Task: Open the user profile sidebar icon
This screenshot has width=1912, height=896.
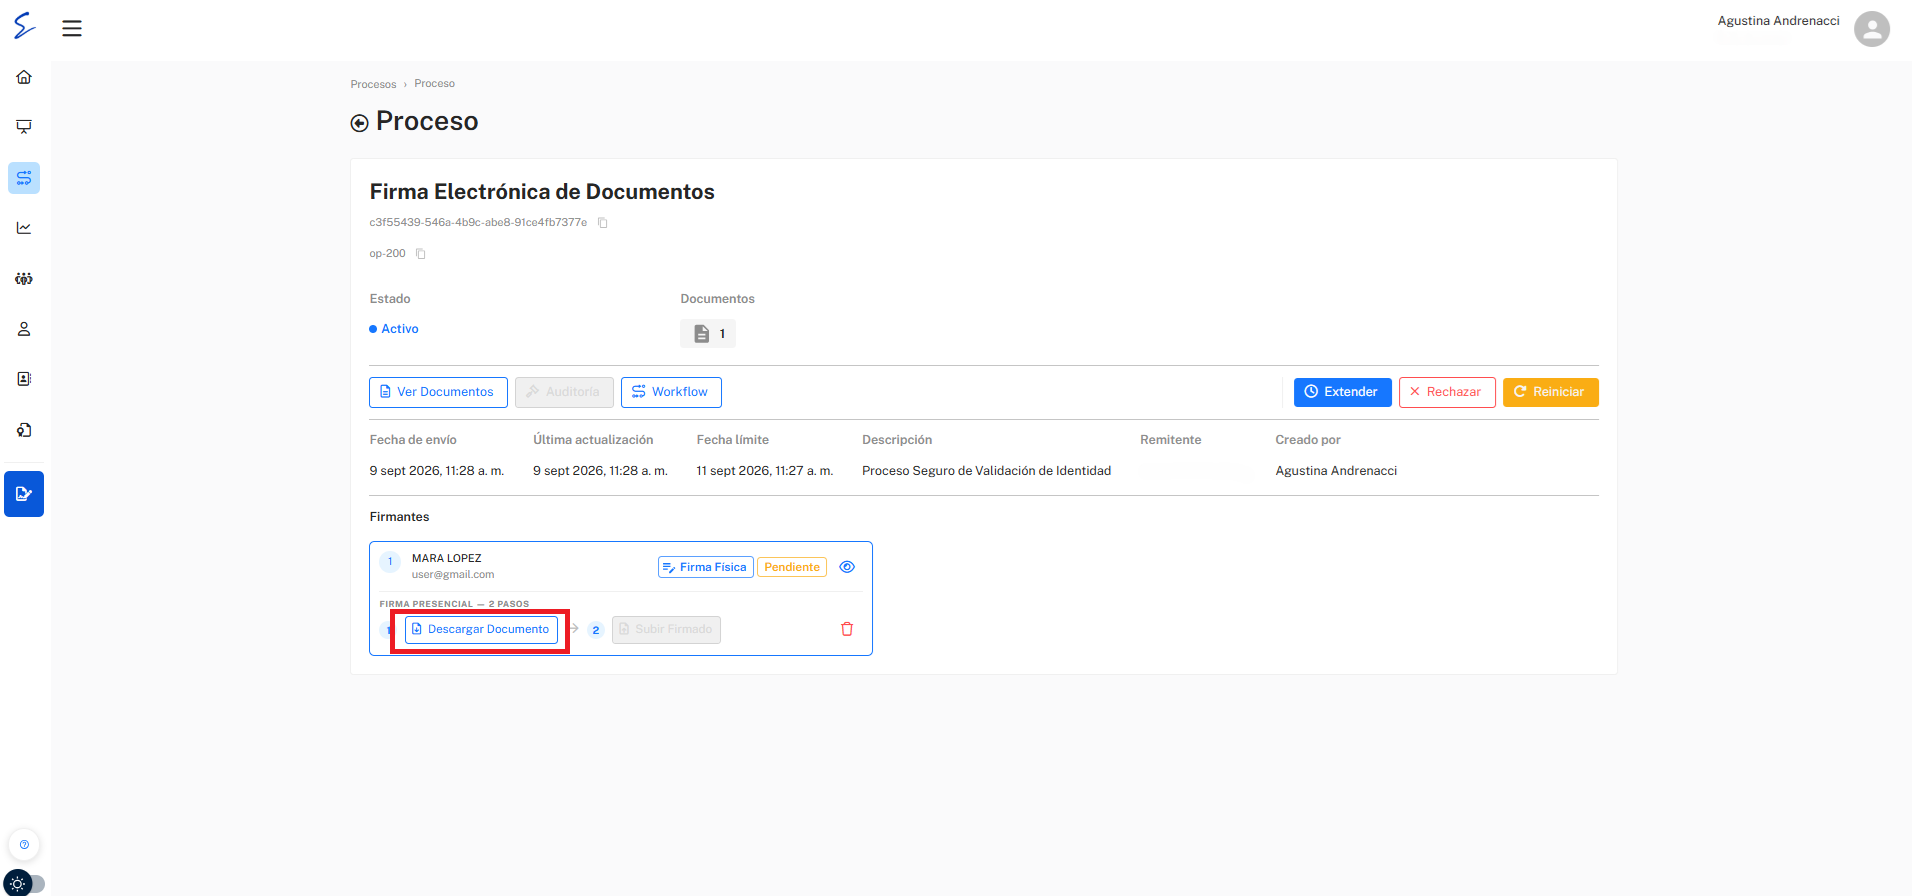Action: point(24,329)
